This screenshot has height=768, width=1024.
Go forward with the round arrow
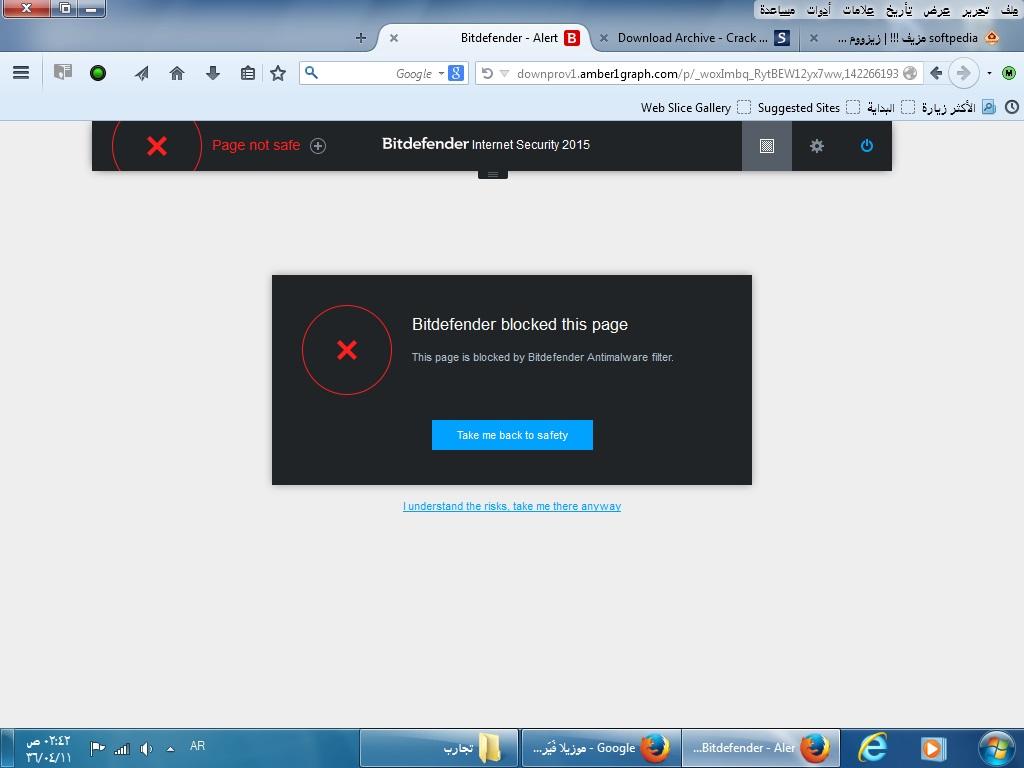click(x=963, y=73)
